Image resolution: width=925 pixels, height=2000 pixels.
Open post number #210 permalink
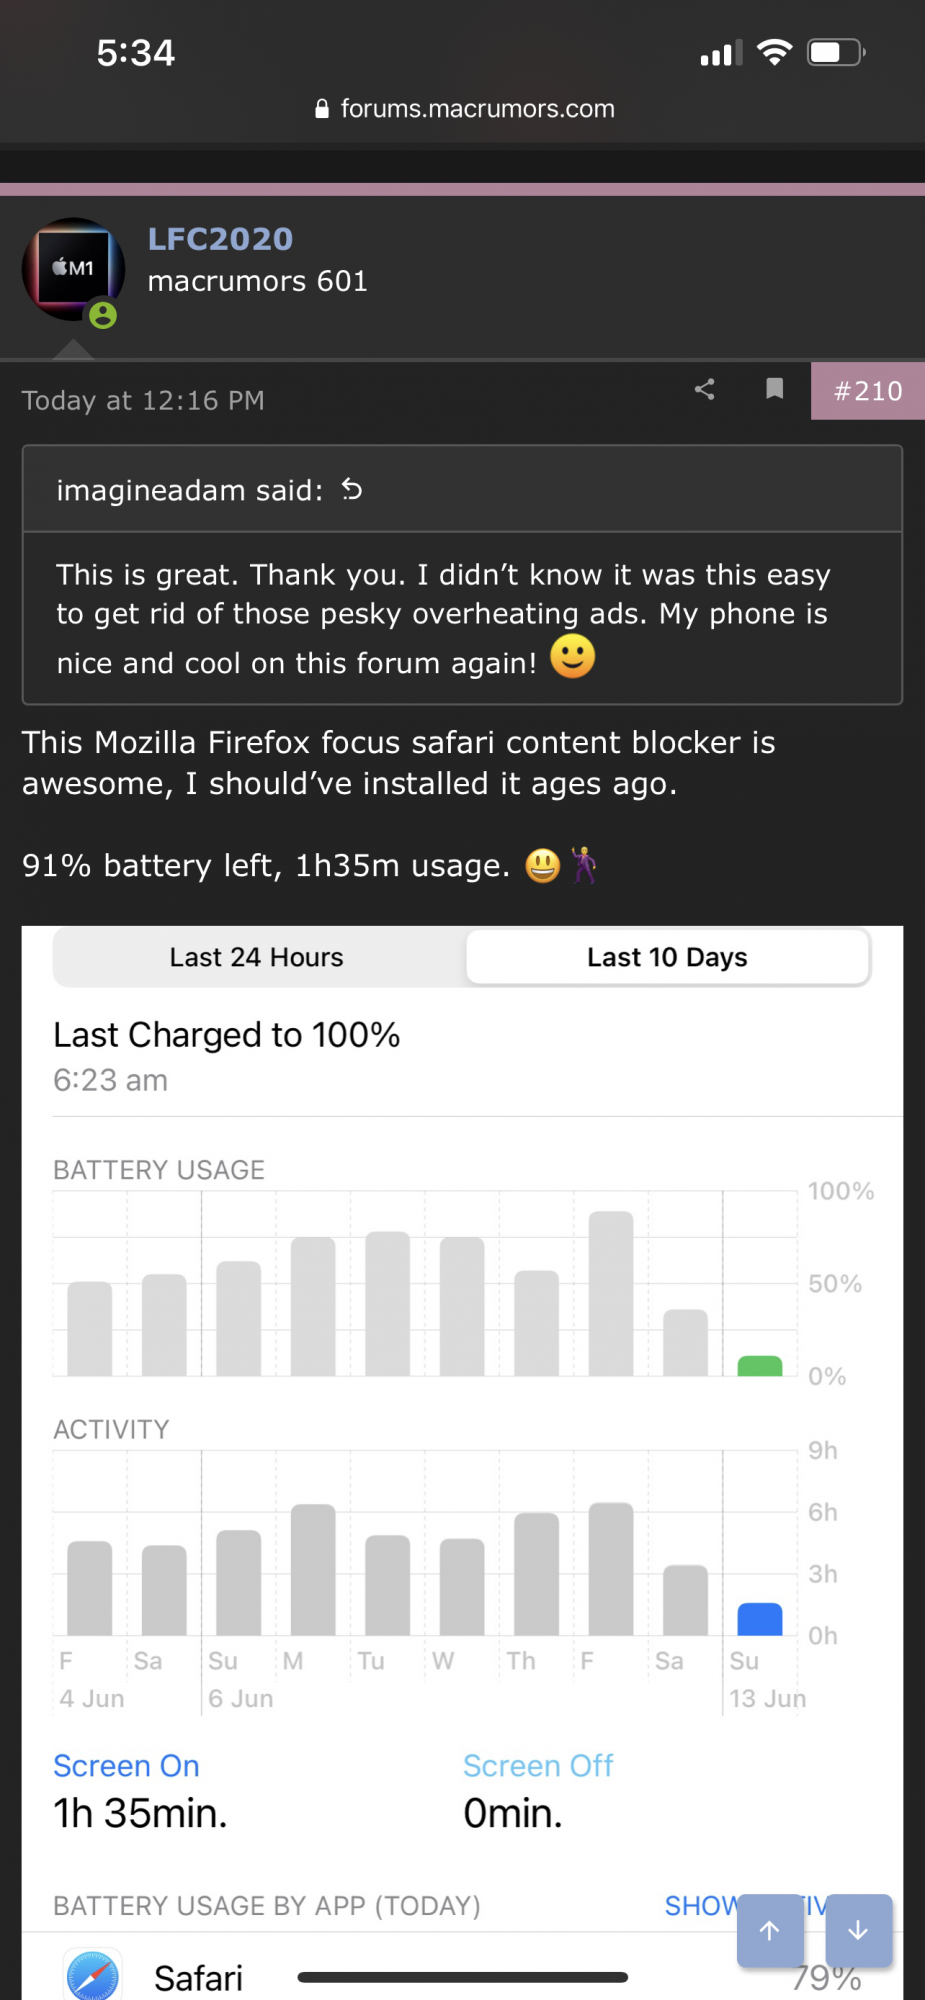(x=868, y=391)
